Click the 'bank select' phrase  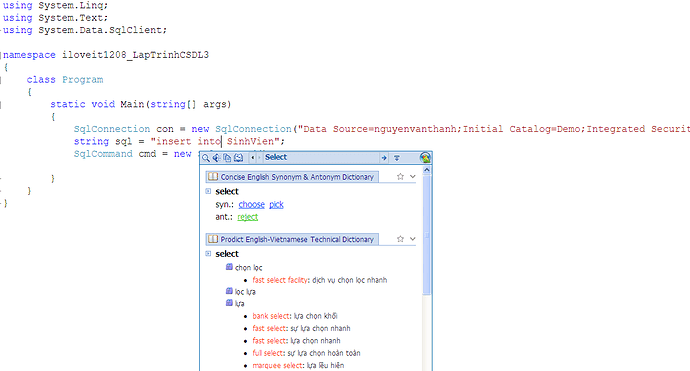(x=271, y=316)
